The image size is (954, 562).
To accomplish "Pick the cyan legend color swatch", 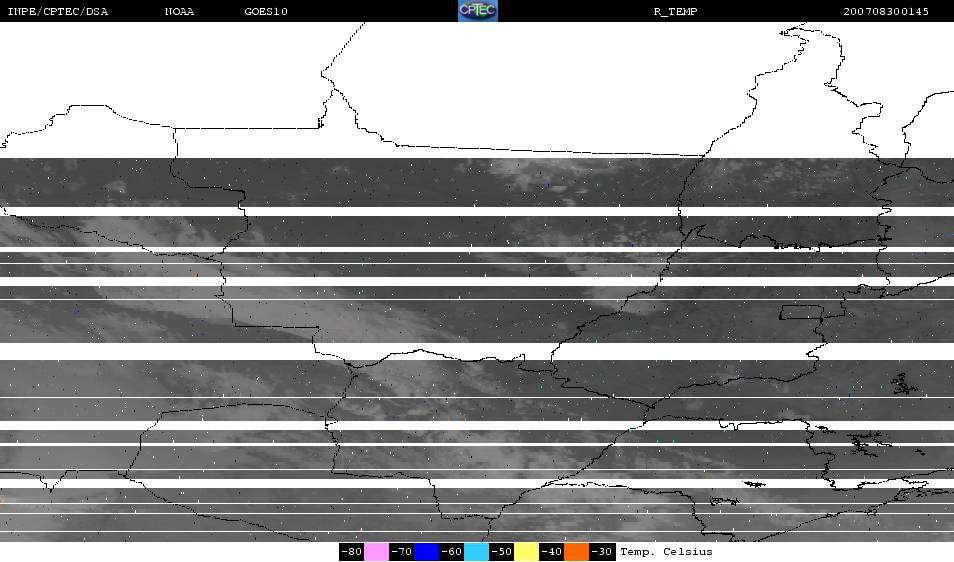I will pos(476,552).
